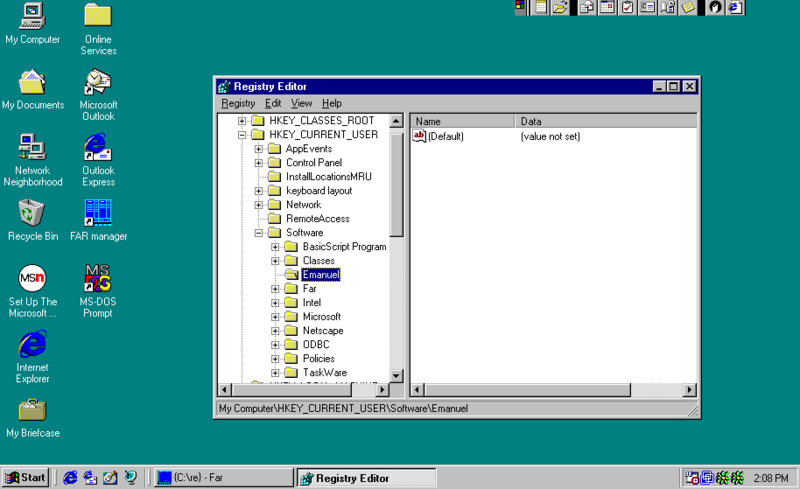Screen dimensions: 800x489
Task: Click Open Office Document on shortcut bar
Action: click(x=560, y=7)
